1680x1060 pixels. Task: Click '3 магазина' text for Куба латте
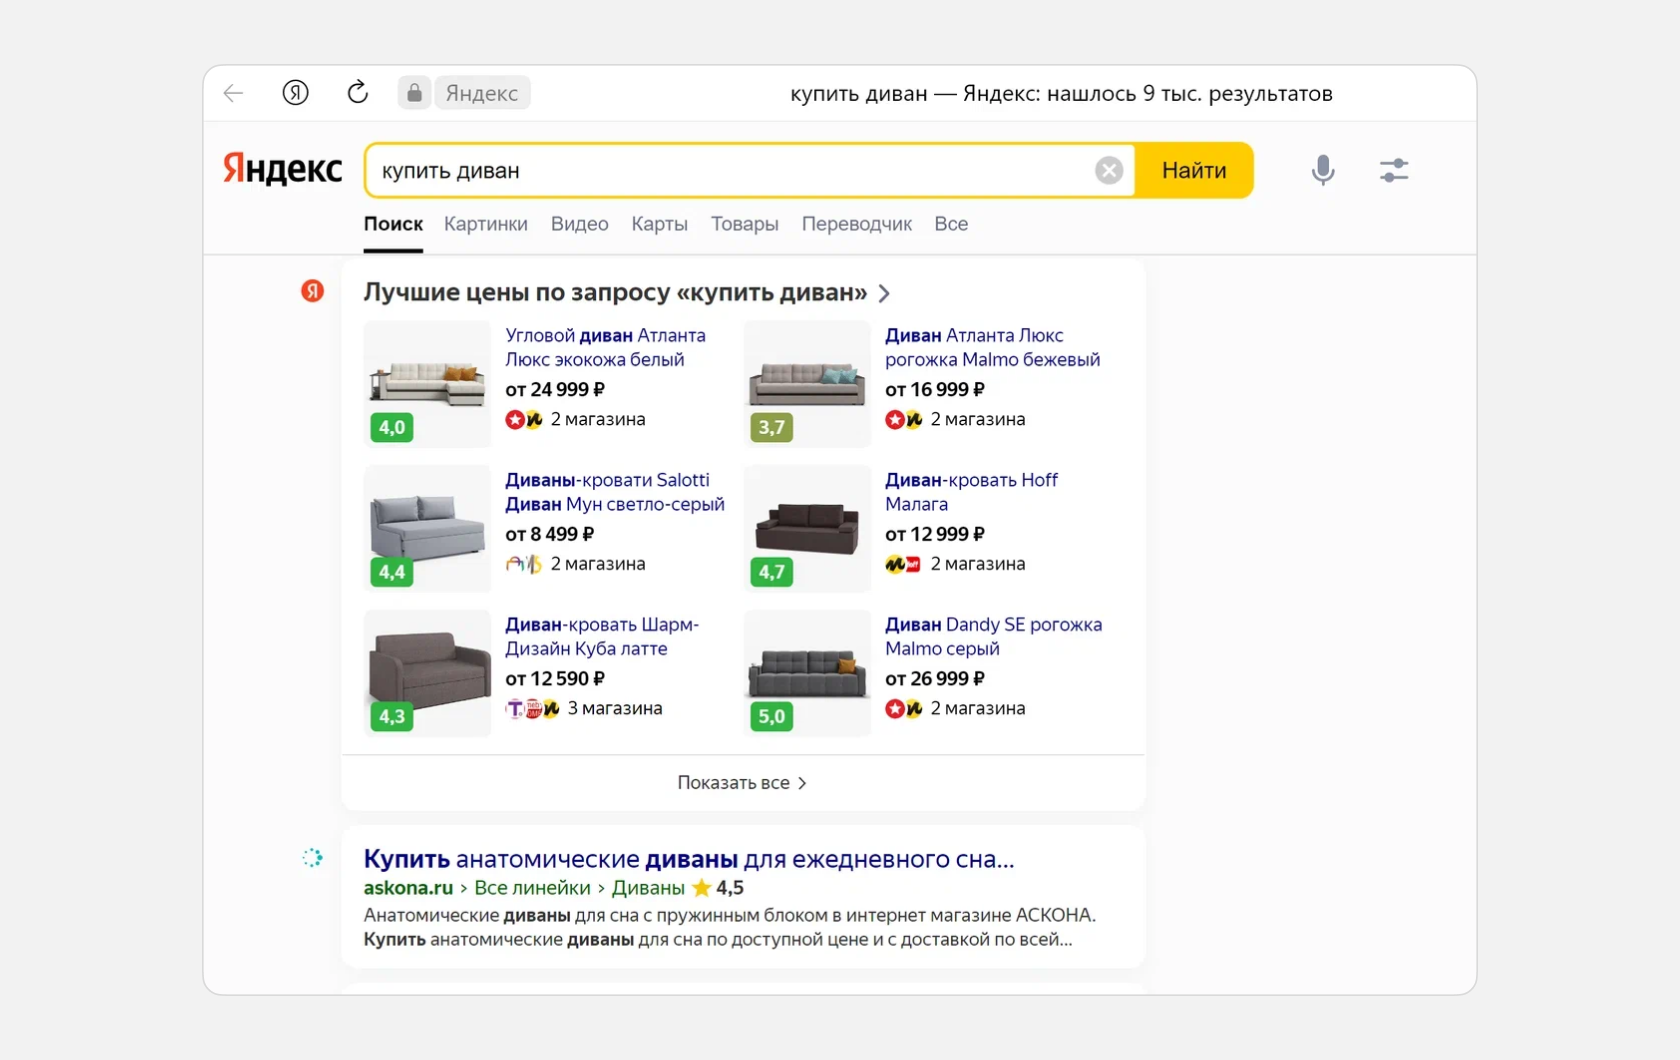click(615, 708)
